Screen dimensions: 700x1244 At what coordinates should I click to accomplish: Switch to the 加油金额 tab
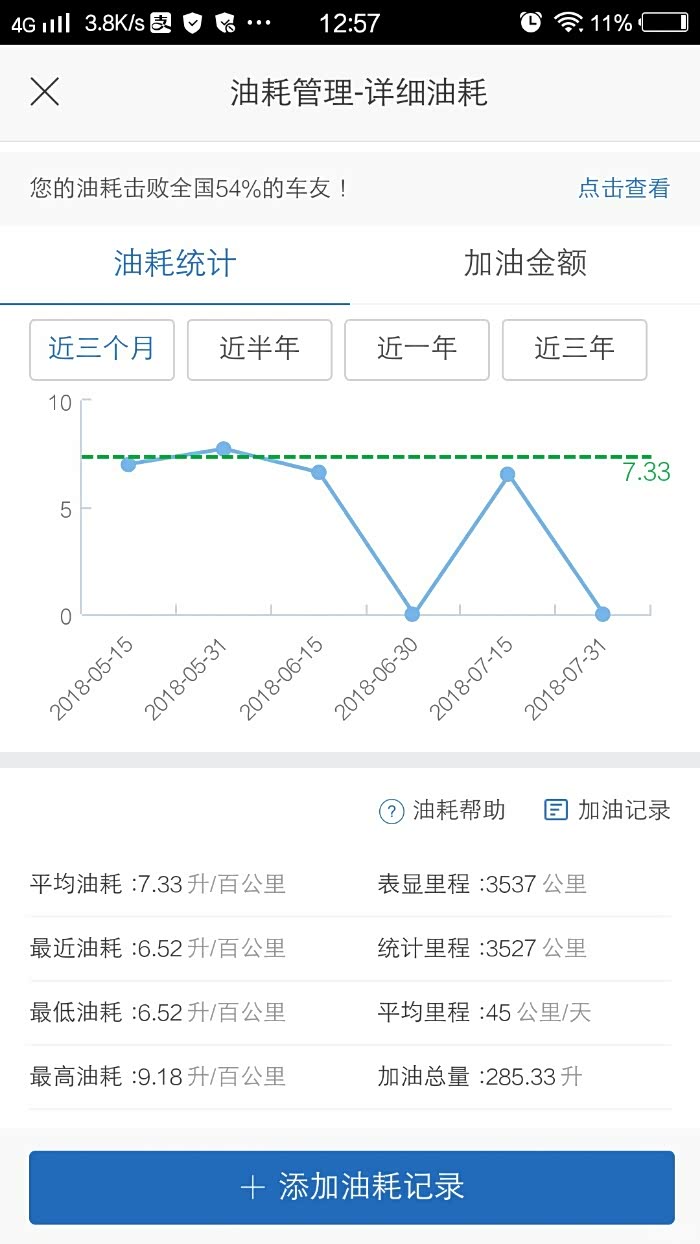pos(525,264)
